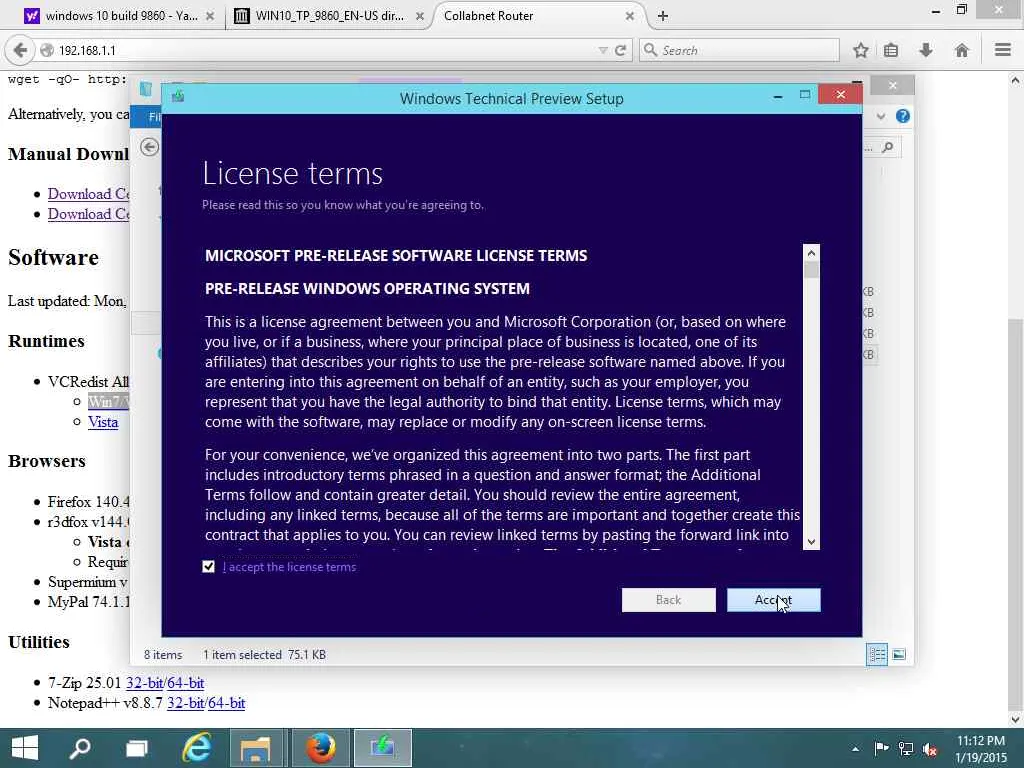Open File Explorer from the taskbar
The width and height of the screenshot is (1024, 768).
[x=255, y=748]
